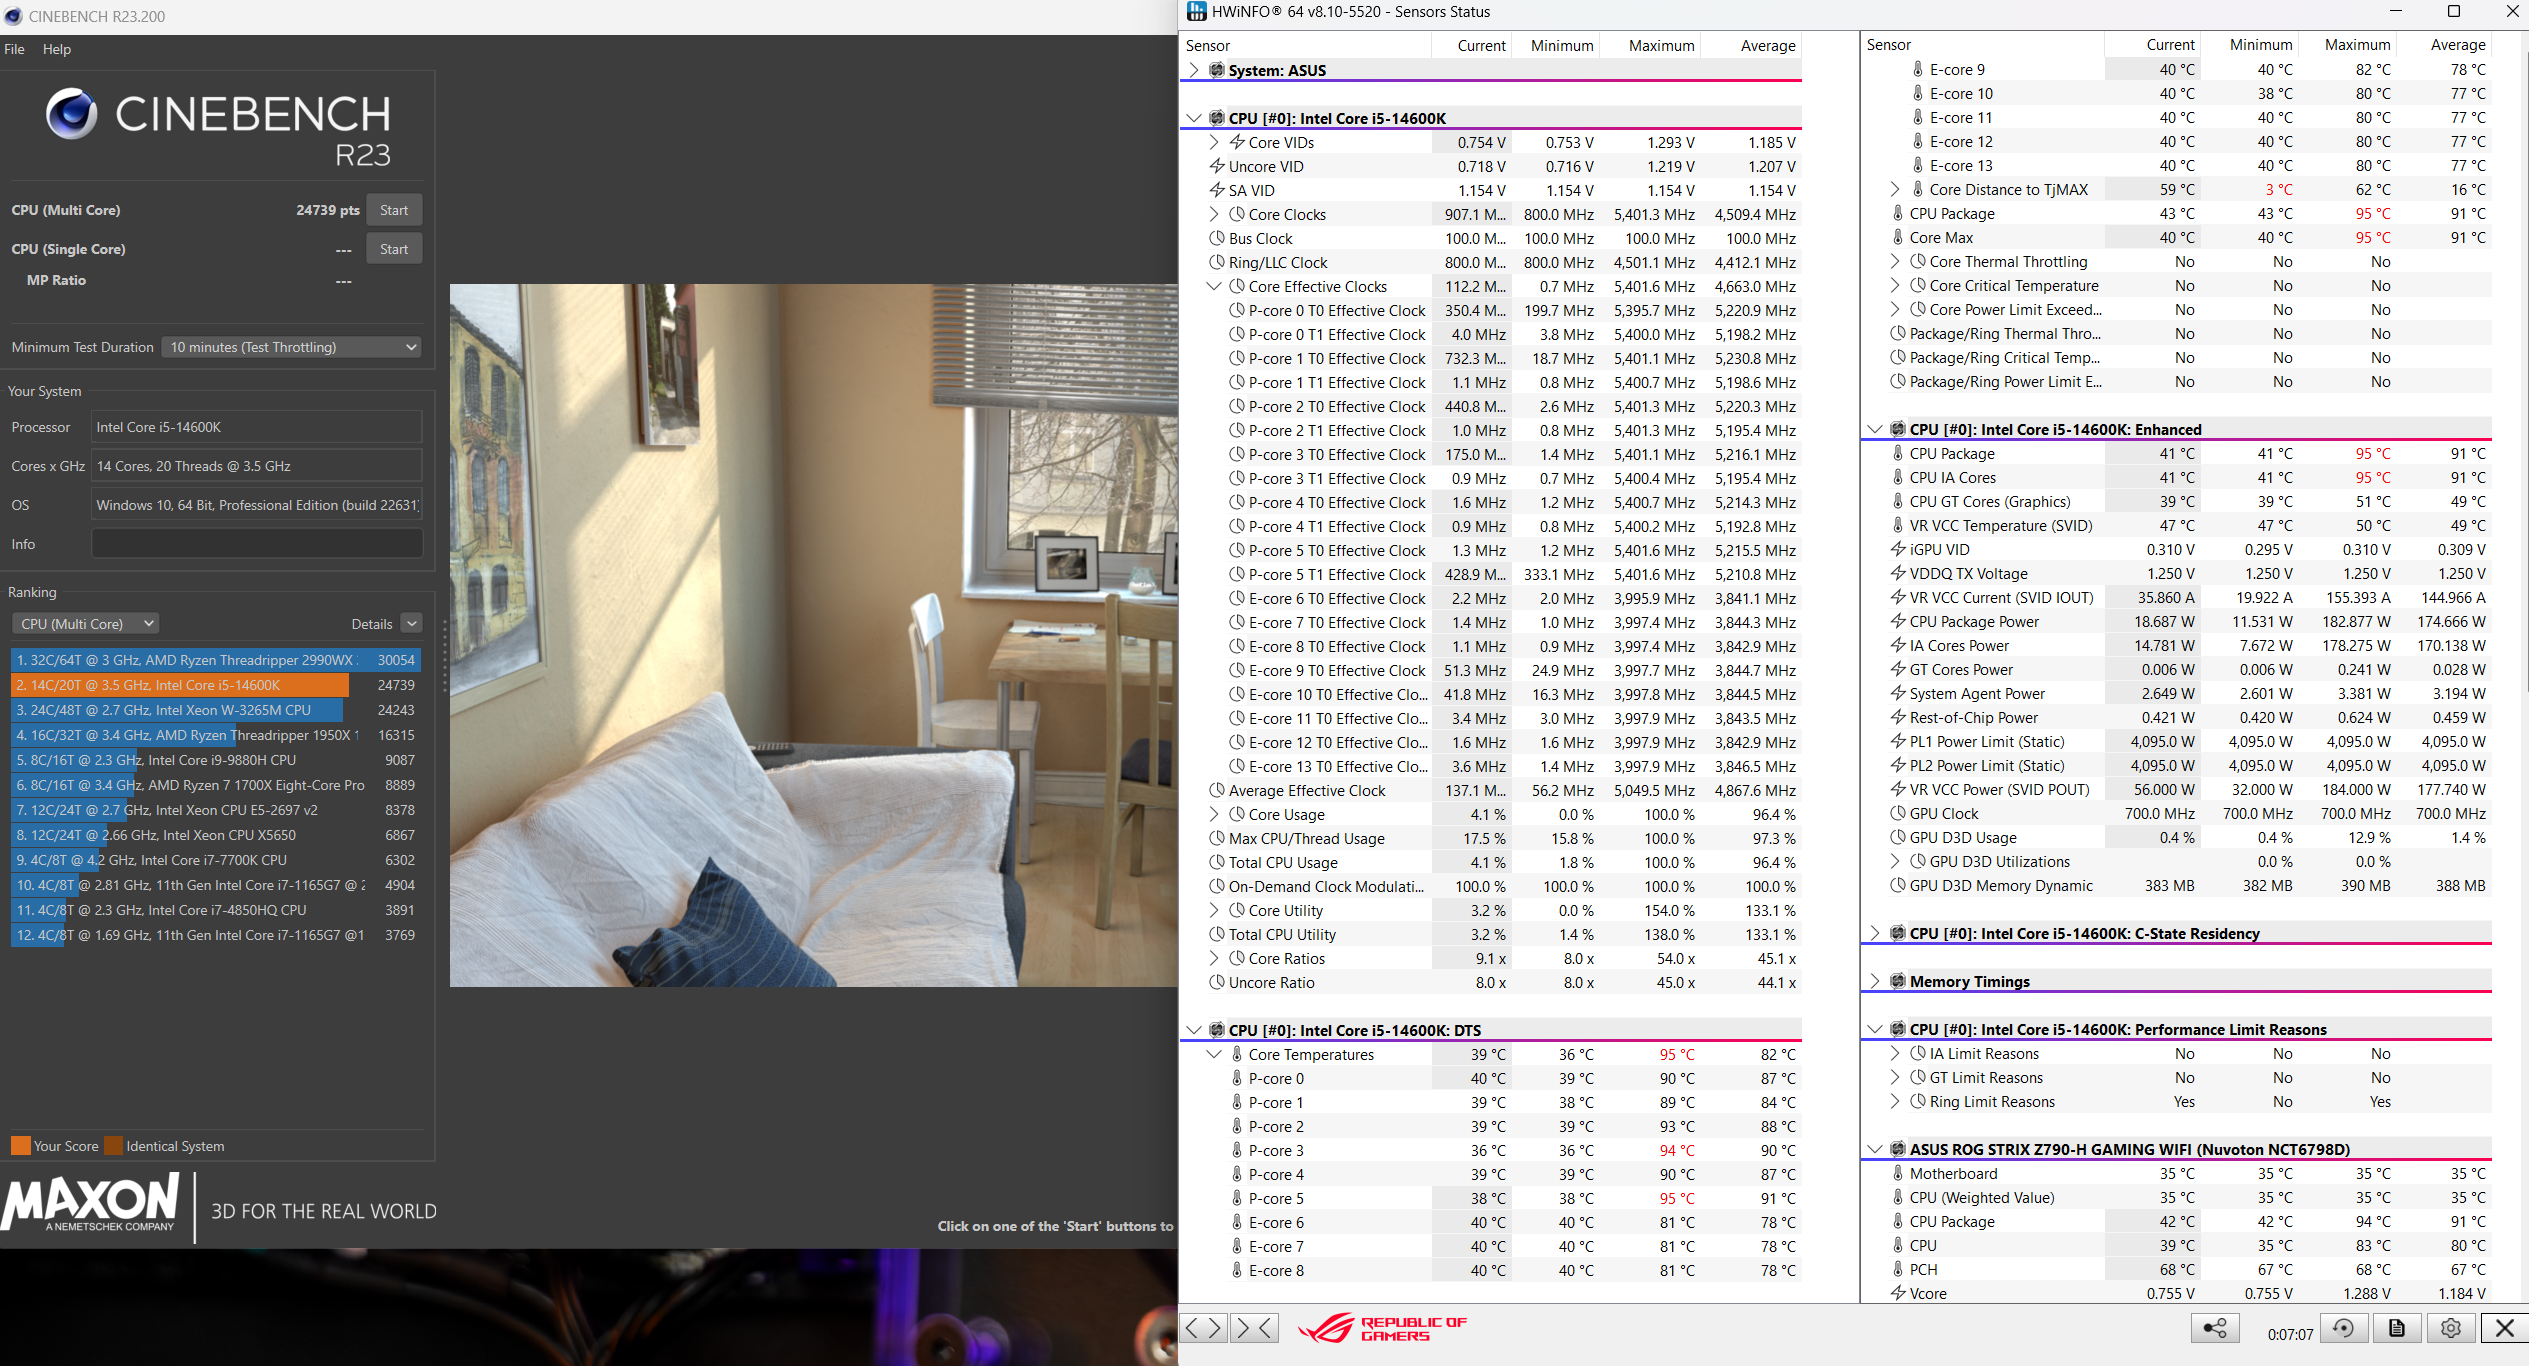This screenshot has width=2529, height=1366.
Task: Open HWiNFO sensor settings gear icon
Action: click(2450, 1328)
